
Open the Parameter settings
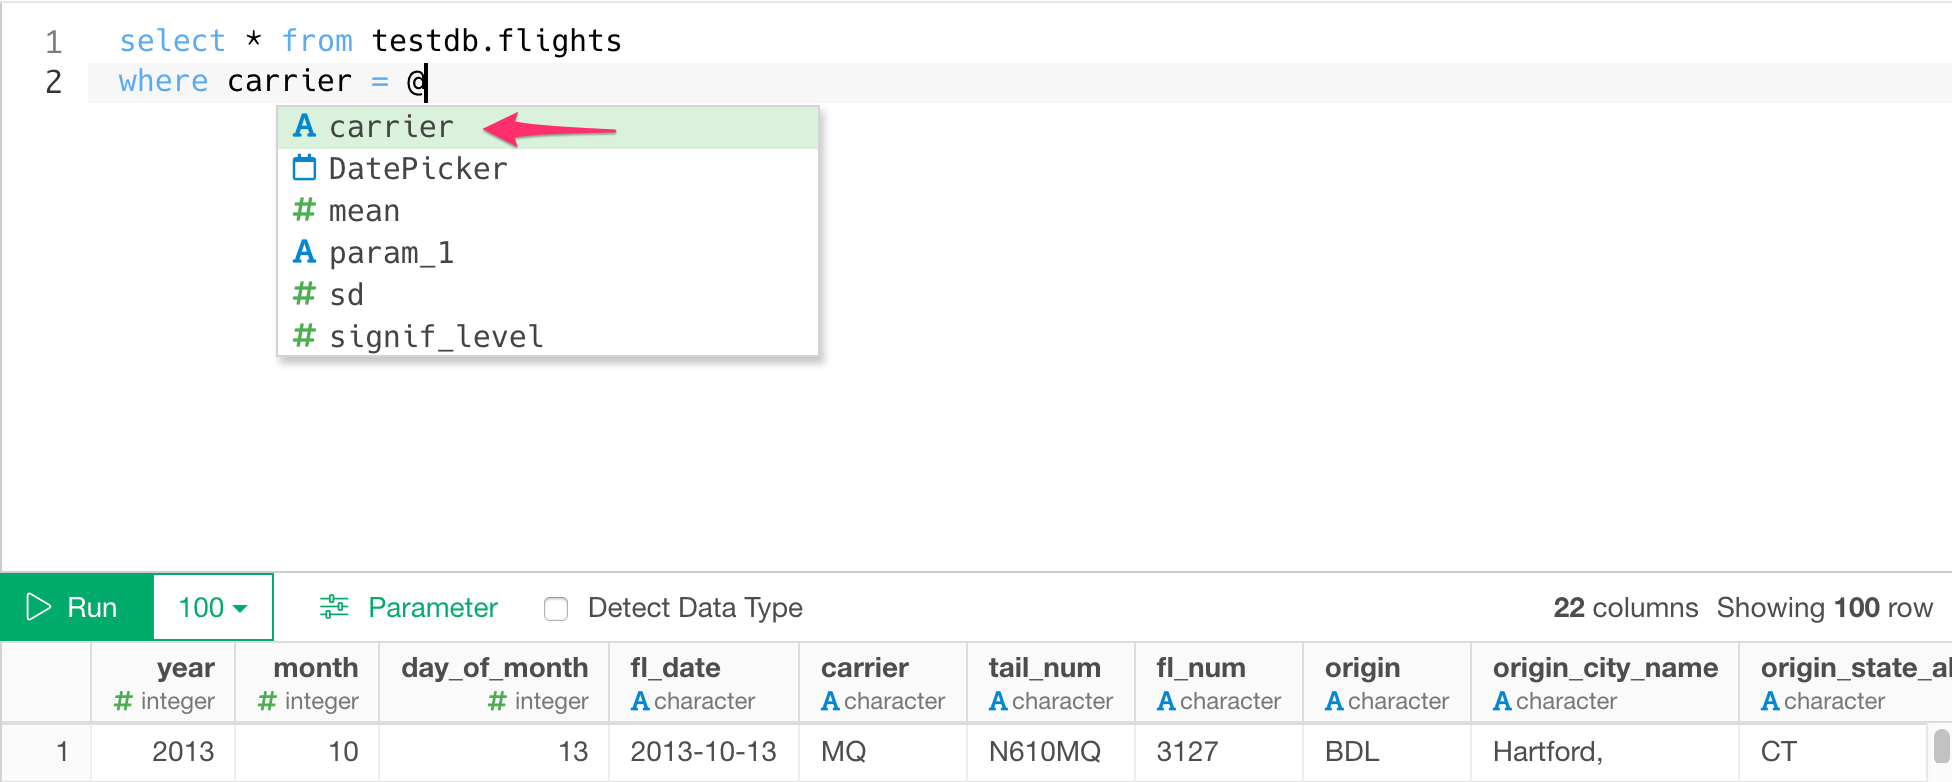[x=431, y=607]
